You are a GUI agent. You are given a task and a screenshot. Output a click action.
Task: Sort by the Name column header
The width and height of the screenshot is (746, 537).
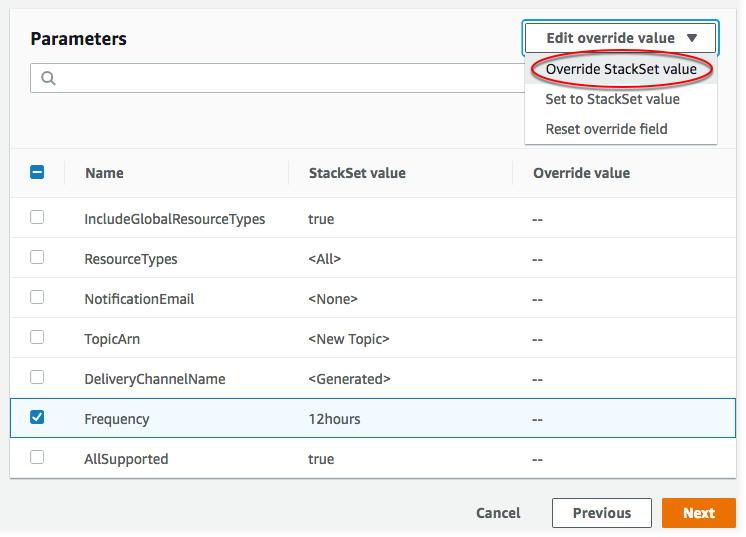coord(104,173)
